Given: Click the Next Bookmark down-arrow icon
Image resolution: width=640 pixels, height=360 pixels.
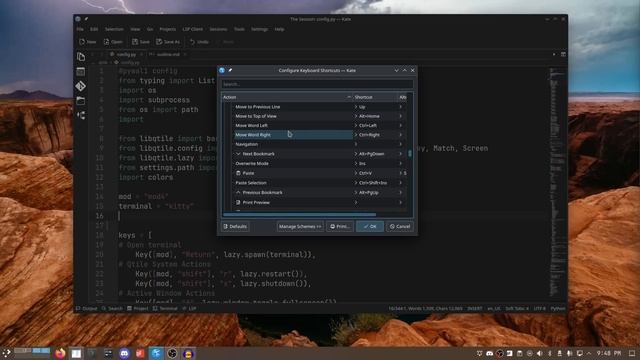Looking at the screenshot, I should click(x=238, y=154).
